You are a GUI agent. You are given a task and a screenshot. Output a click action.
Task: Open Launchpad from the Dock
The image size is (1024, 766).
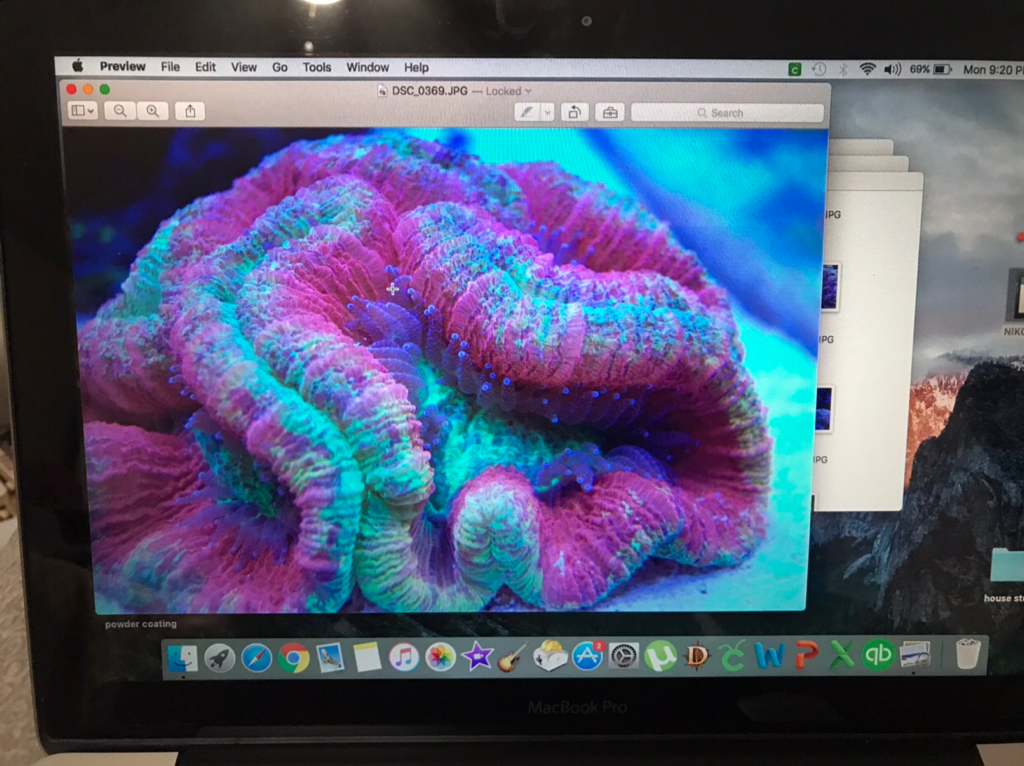219,657
